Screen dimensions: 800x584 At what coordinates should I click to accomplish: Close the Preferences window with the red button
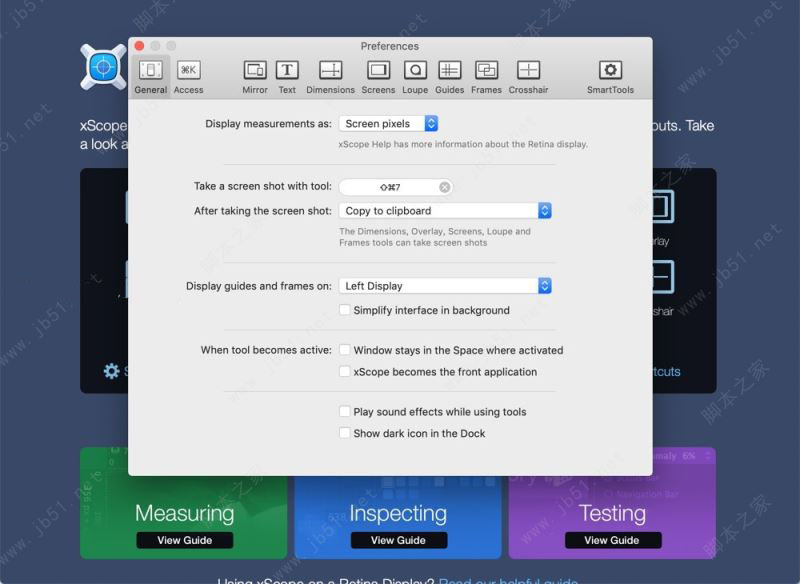139,46
